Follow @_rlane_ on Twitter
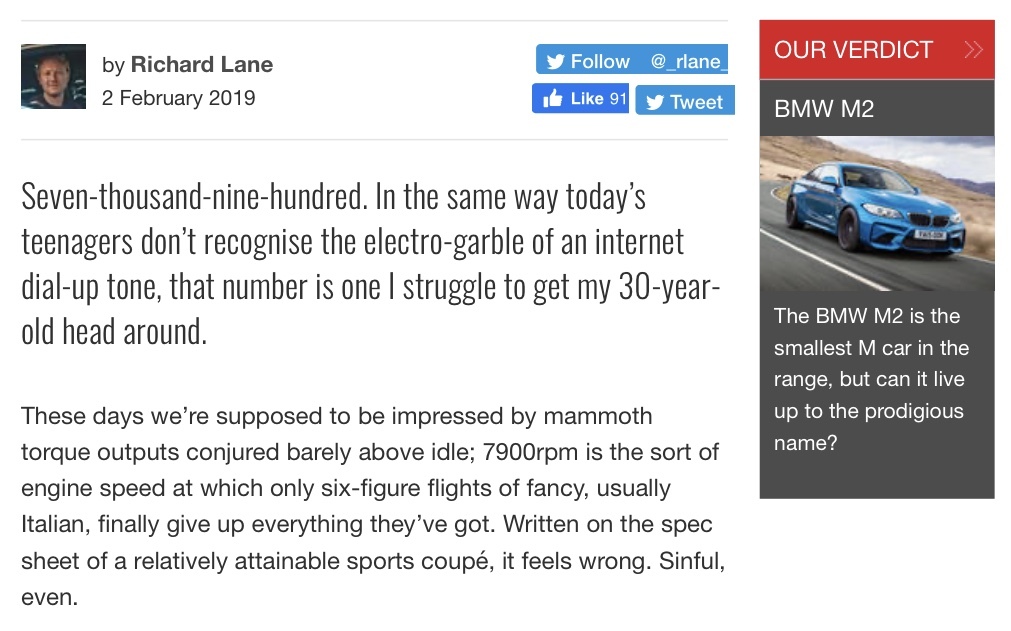 pos(632,59)
